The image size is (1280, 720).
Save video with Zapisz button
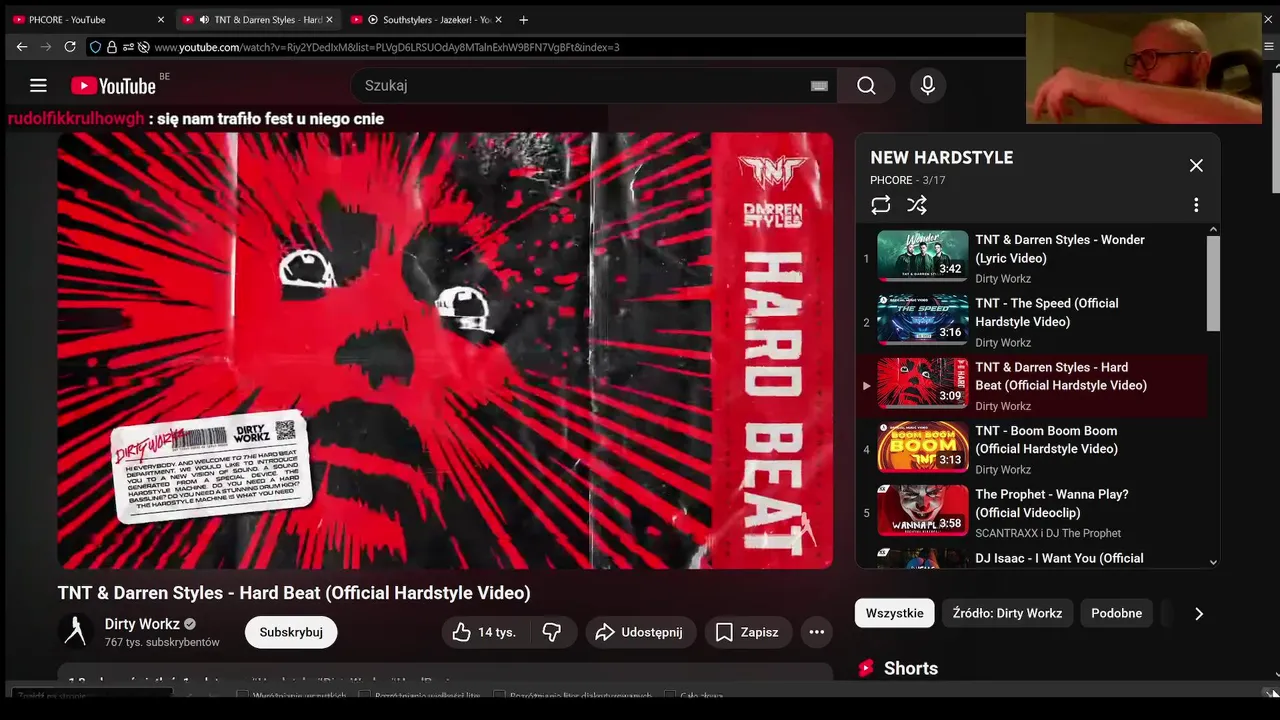[748, 632]
